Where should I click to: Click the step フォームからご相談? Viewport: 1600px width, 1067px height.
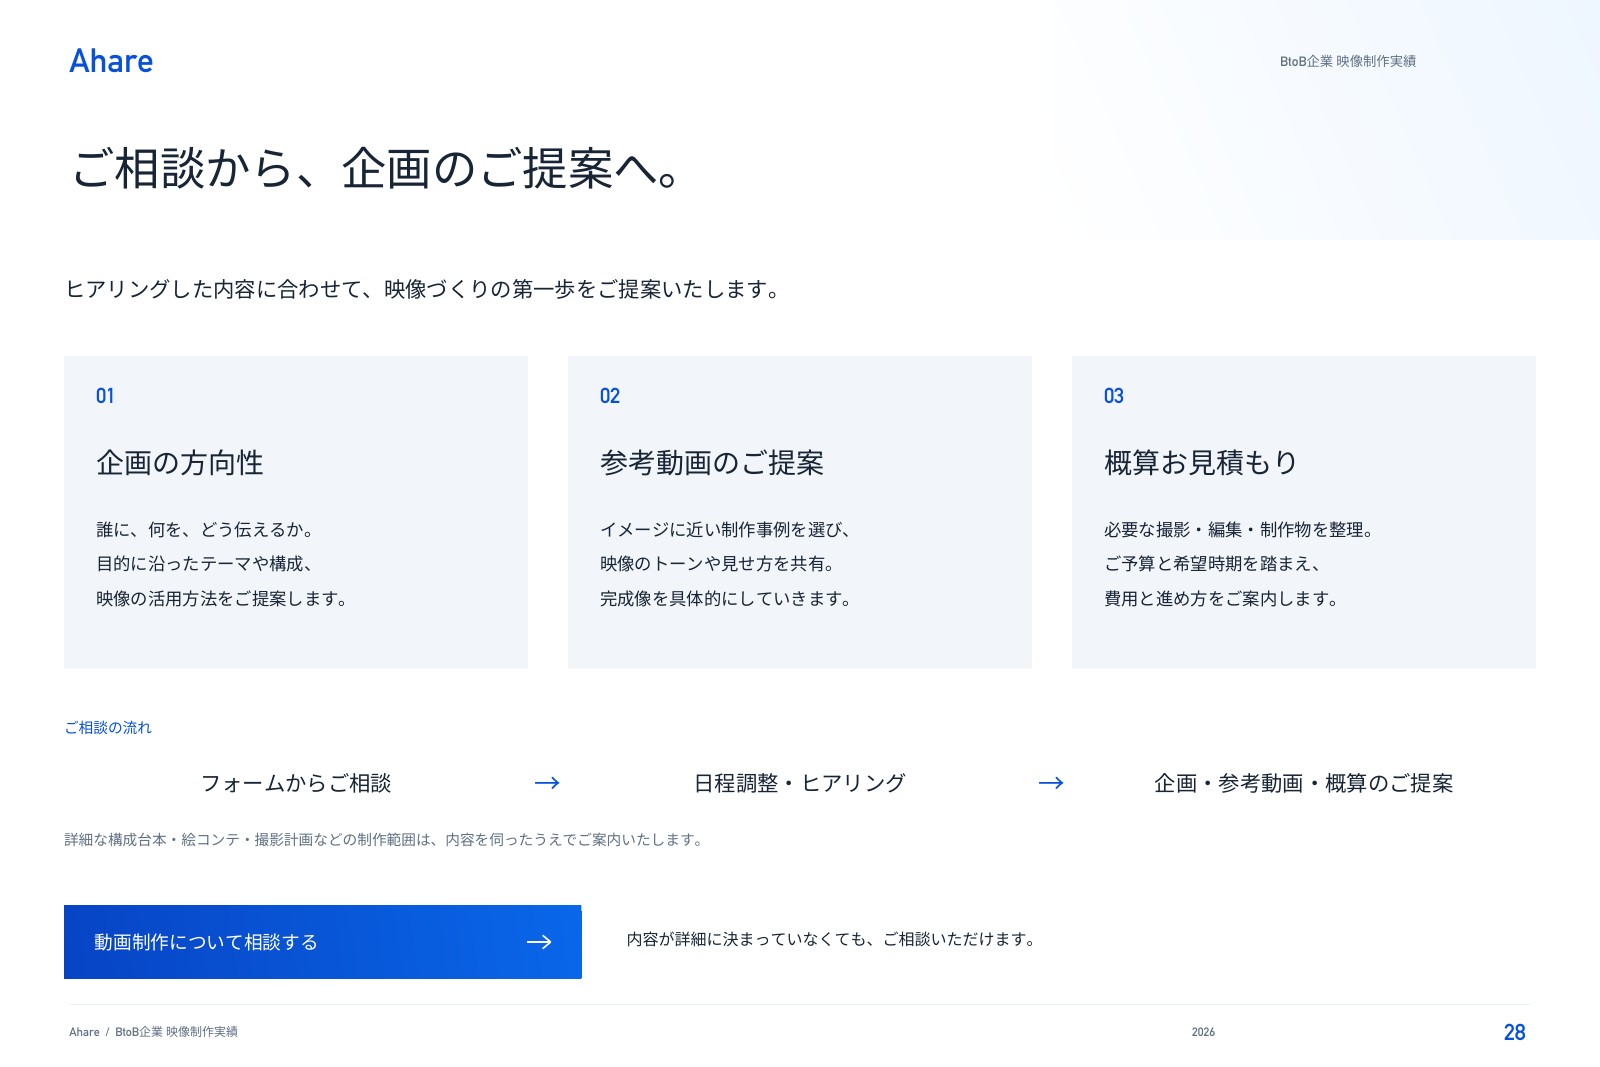point(296,783)
